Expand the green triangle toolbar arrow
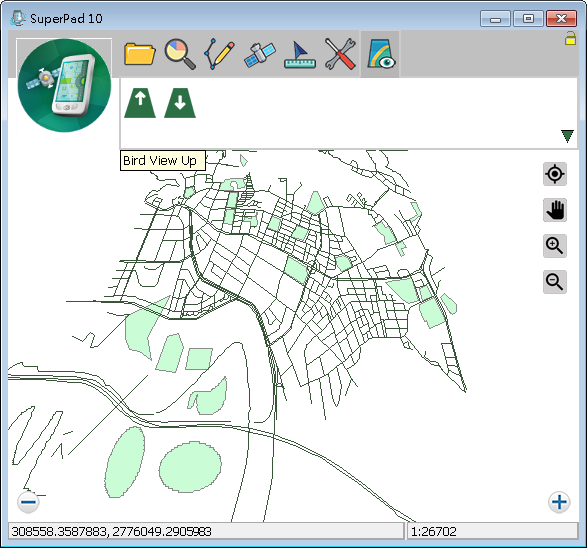Viewport: 587px width, 548px height. (x=568, y=136)
